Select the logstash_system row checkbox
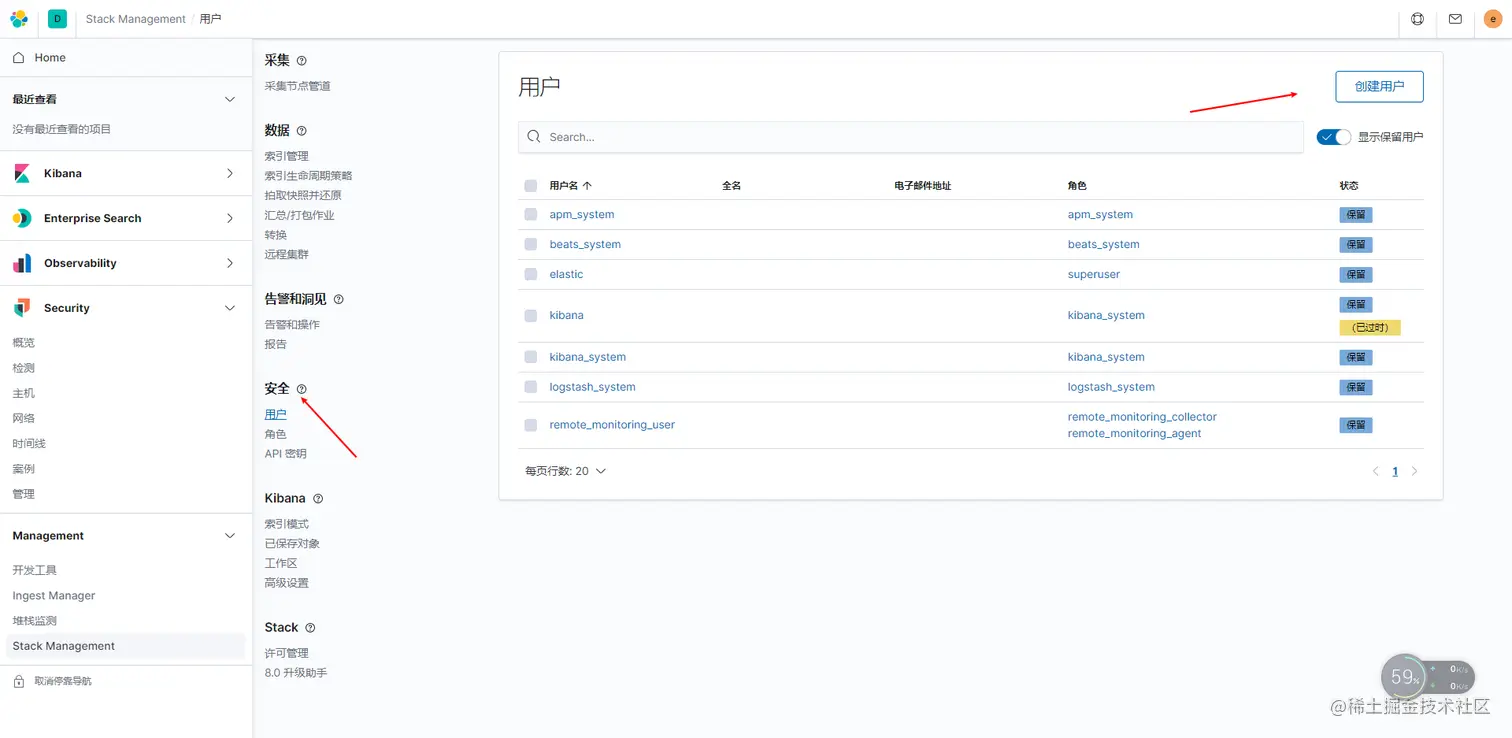Screen dimensions: 1512x738 531,387
